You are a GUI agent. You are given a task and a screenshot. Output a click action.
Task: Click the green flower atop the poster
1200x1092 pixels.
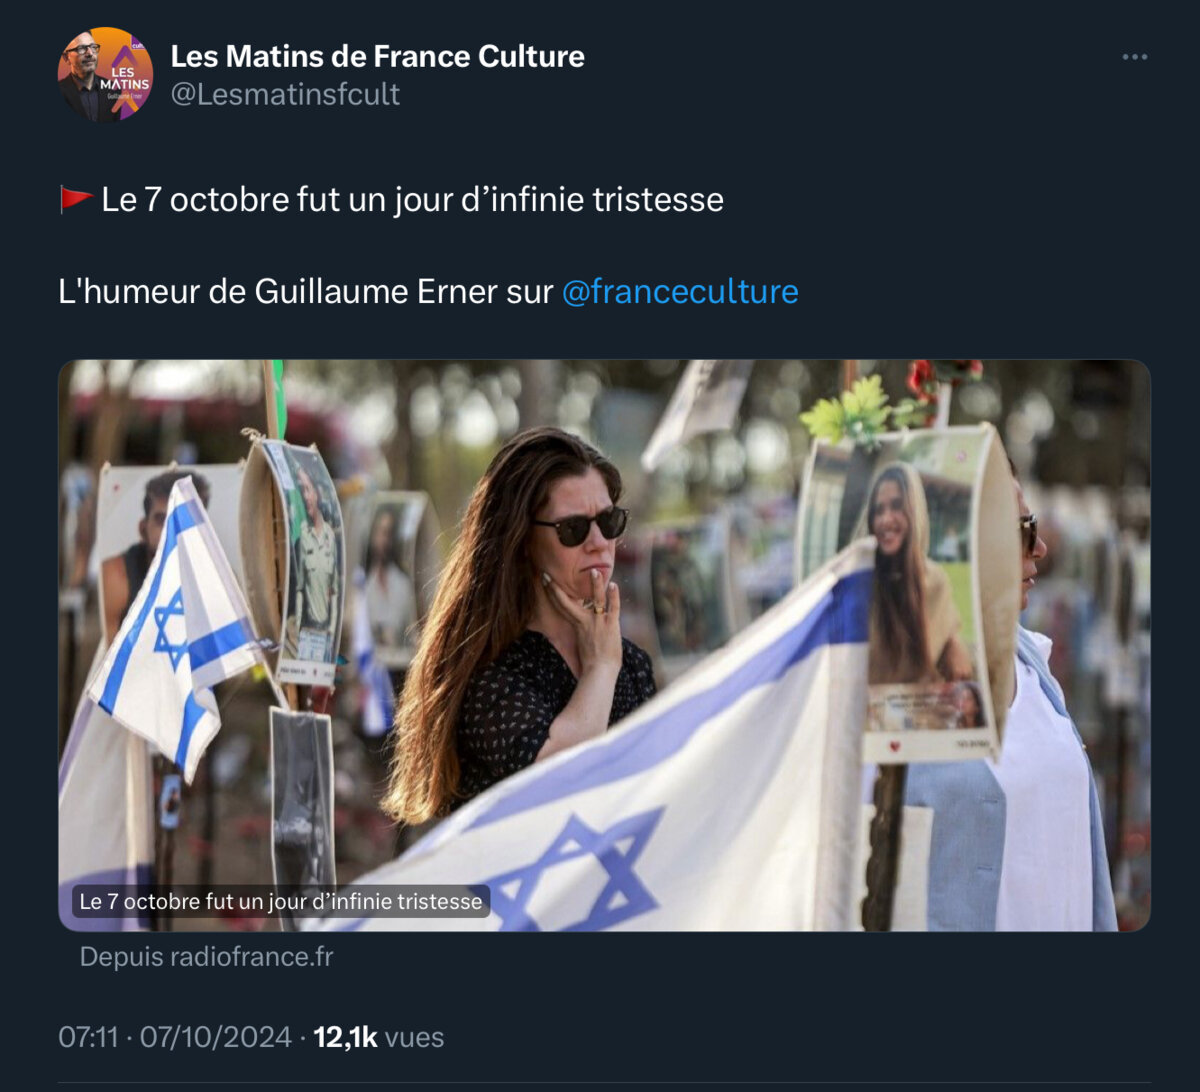(848, 408)
